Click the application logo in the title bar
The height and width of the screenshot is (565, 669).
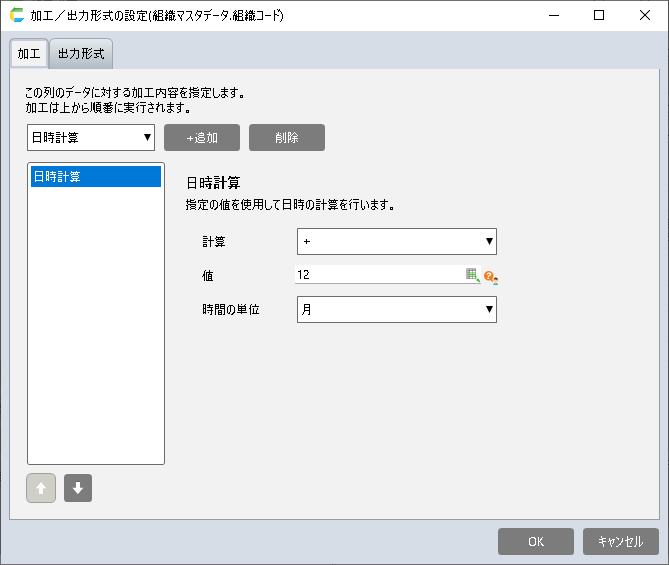point(16,16)
